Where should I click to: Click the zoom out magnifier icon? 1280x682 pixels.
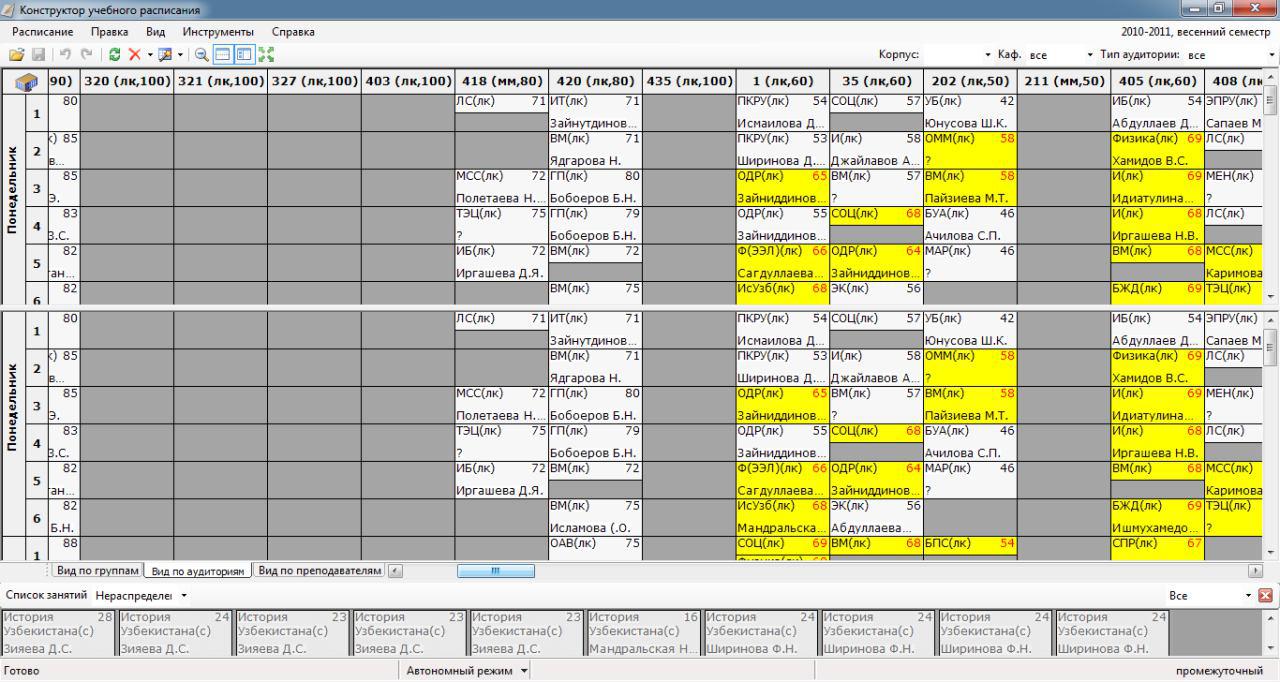tap(201, 54)
